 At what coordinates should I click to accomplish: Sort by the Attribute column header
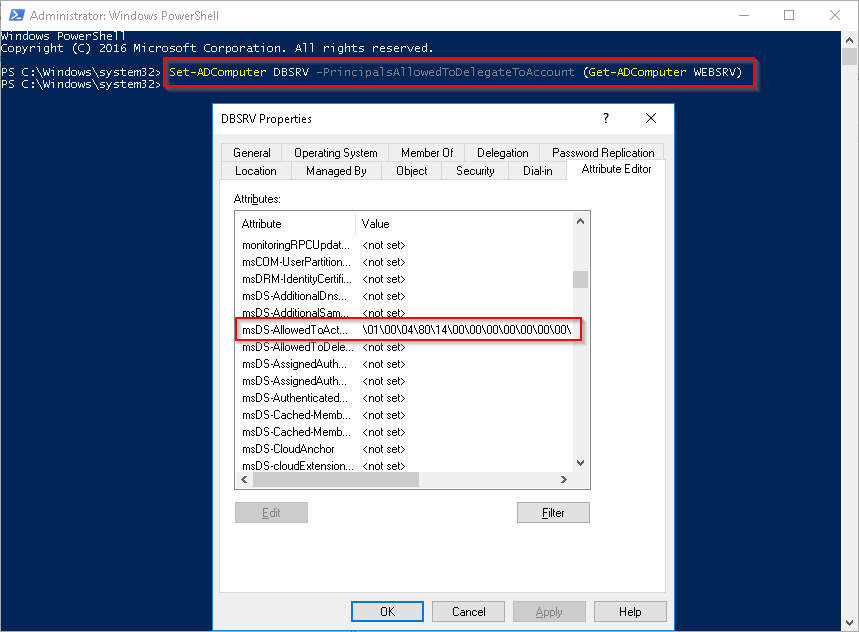pyautogui.click(x=295, y=224)
